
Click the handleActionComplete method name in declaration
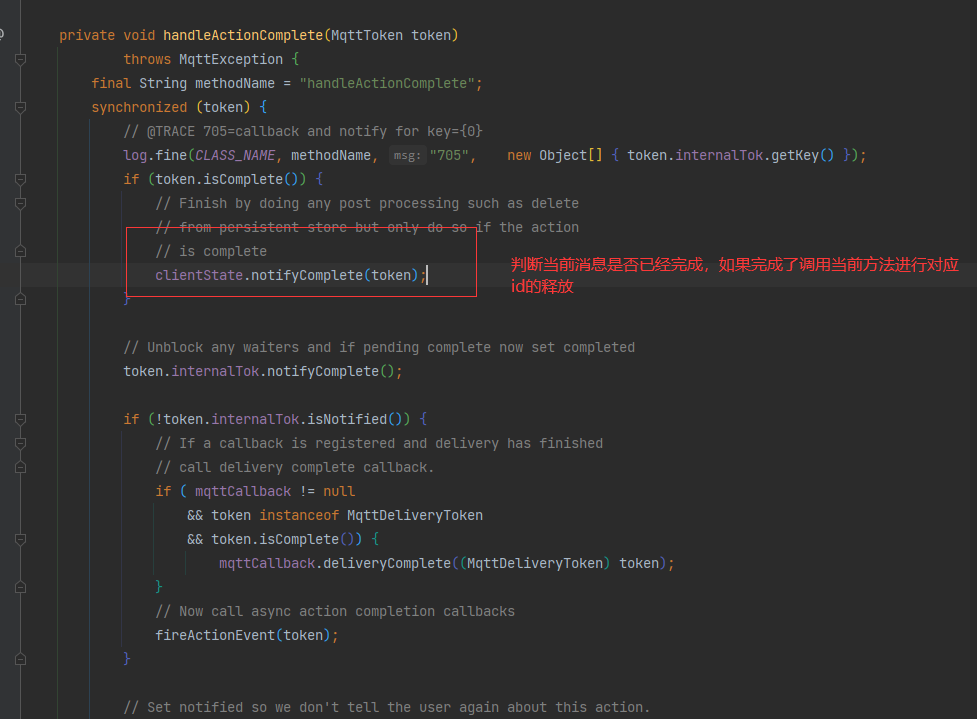coord(243,36)
